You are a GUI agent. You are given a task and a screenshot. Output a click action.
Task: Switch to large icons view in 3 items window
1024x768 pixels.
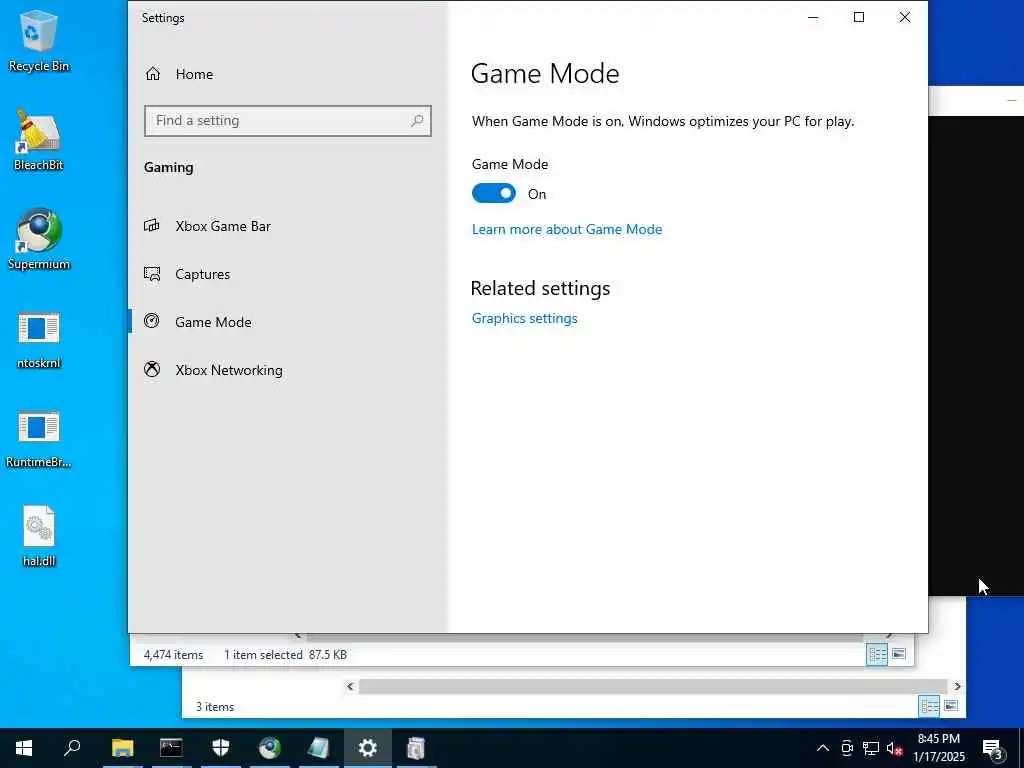(x=952, y=706)
